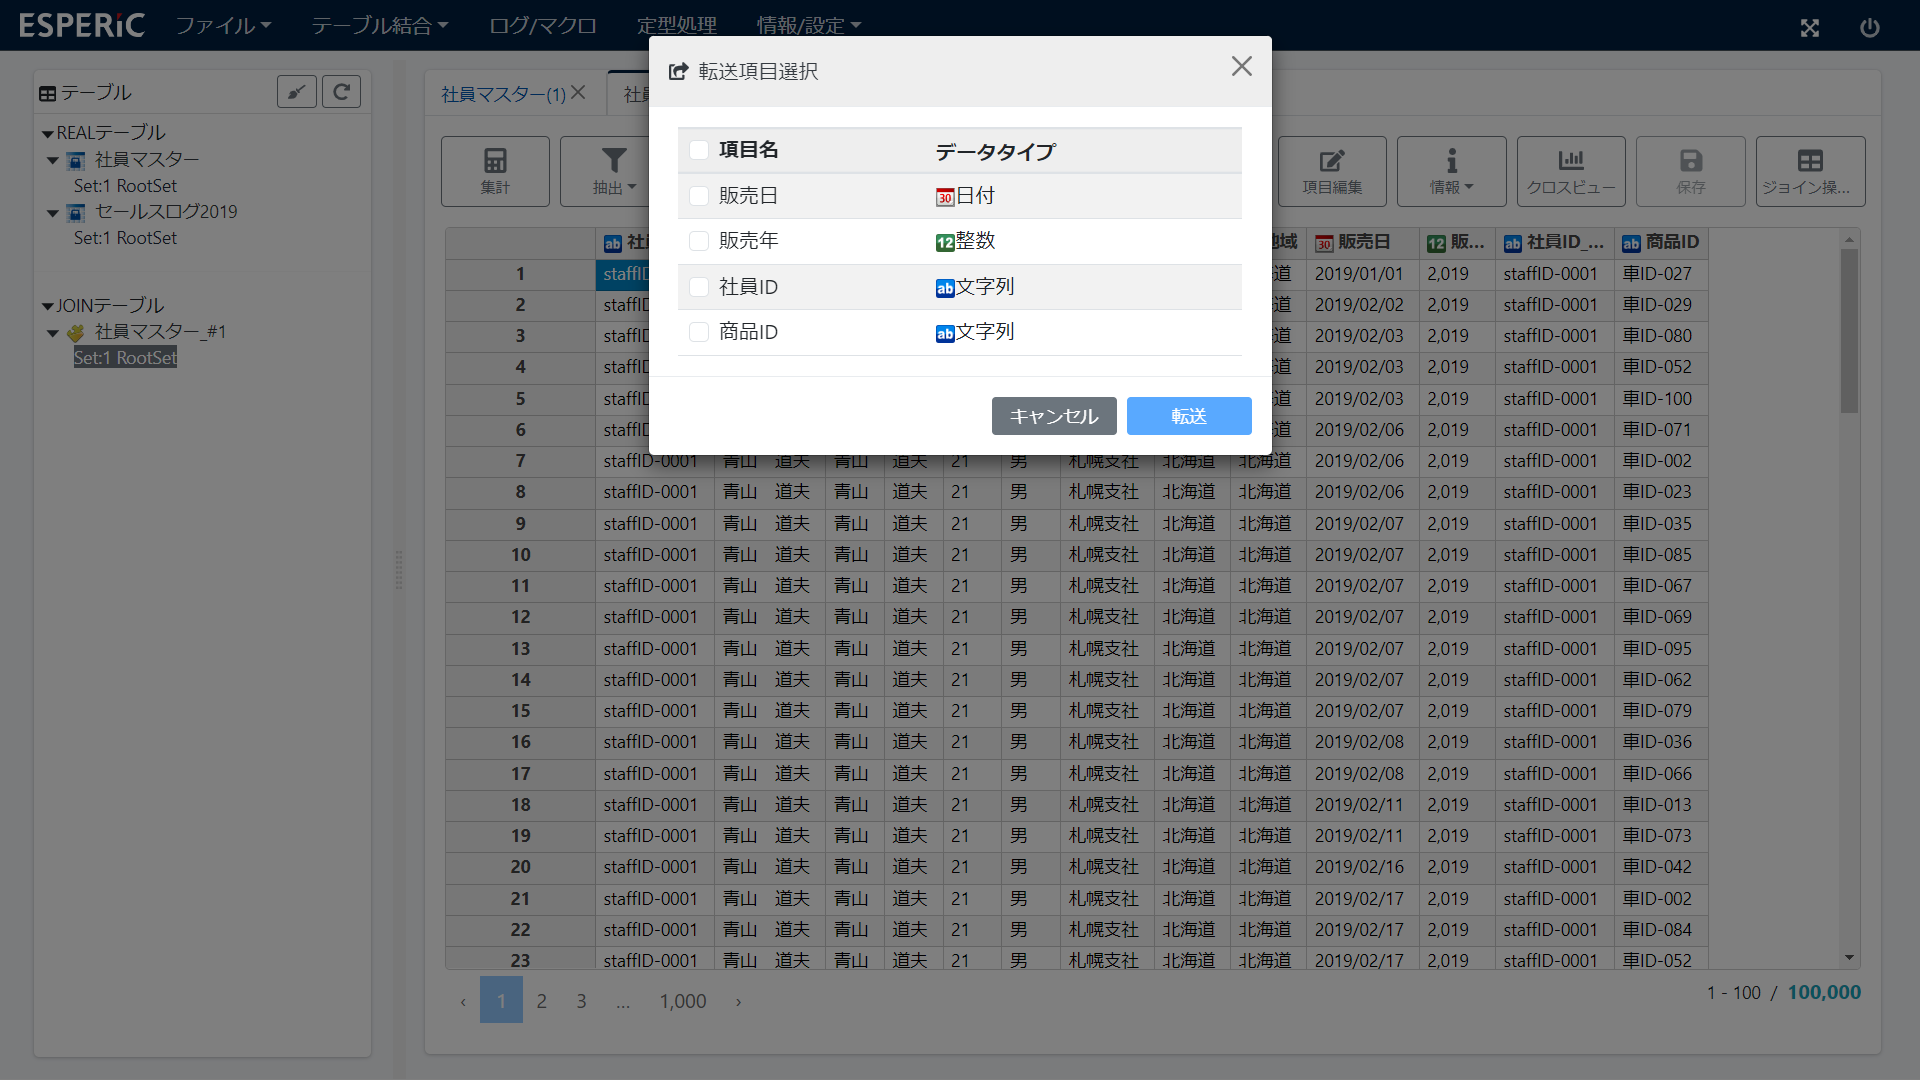Click the fullscreen expand icon in header

(1809, 28)
